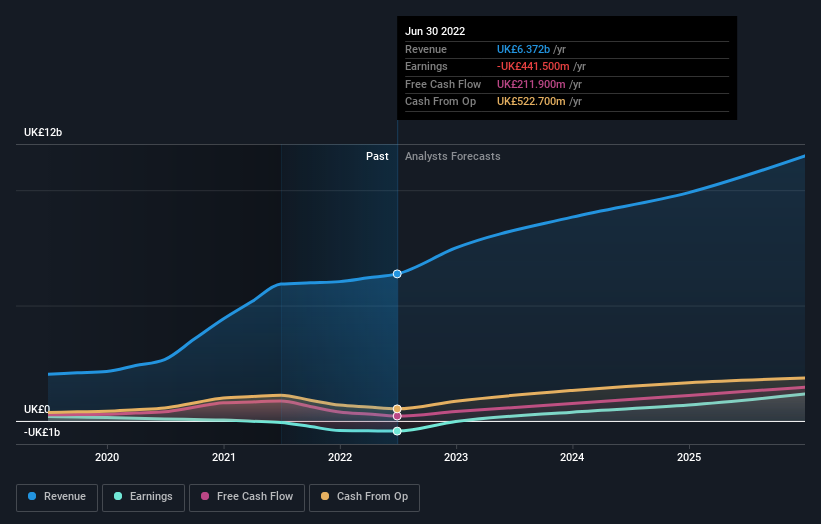The height and width of the screenshot is (524, 821).
Task: Click the UK£12b y-axis label
Action: point(43,132)
